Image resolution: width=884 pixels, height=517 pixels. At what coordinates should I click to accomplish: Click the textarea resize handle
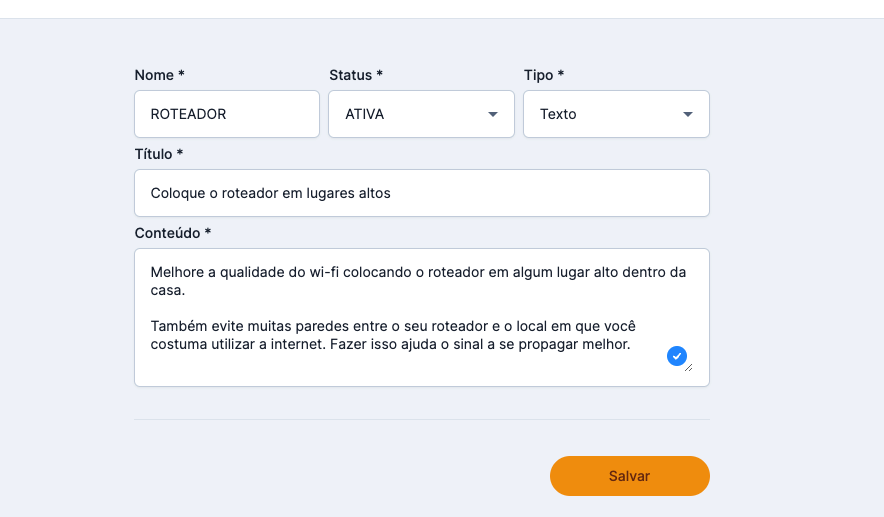(688, 367)
